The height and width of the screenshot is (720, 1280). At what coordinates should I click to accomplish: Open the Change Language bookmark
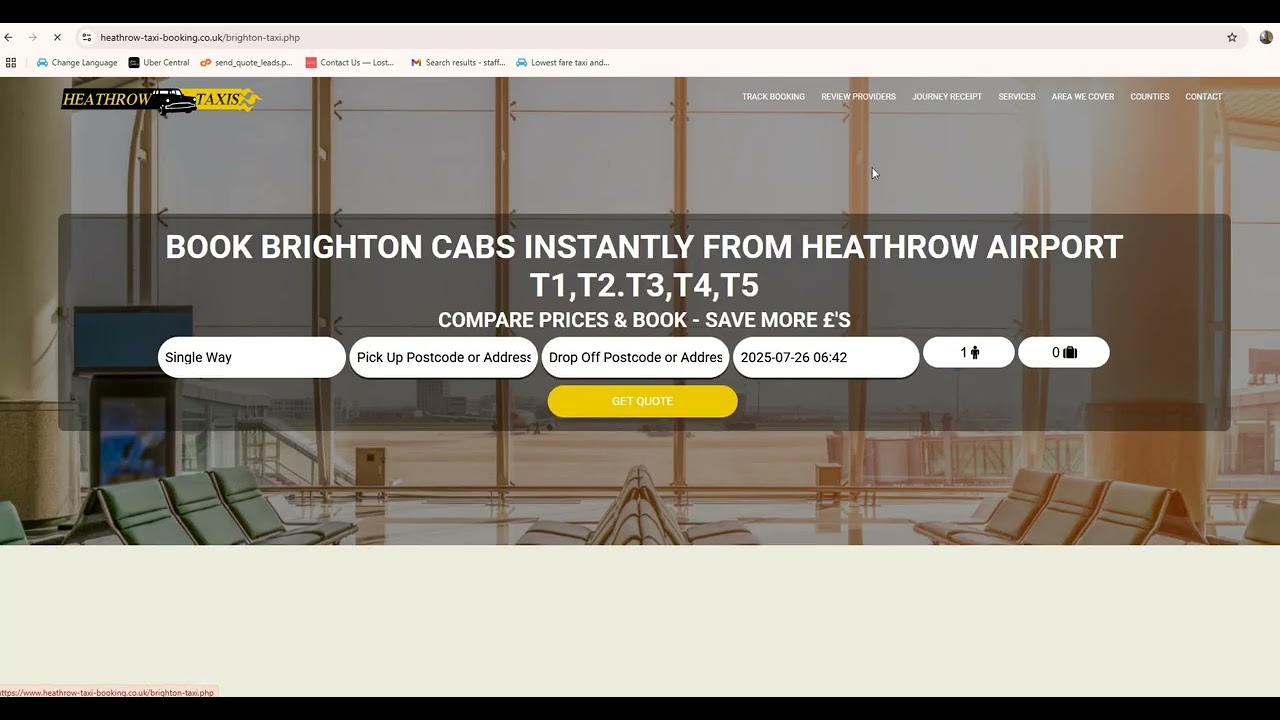[77, 62]
